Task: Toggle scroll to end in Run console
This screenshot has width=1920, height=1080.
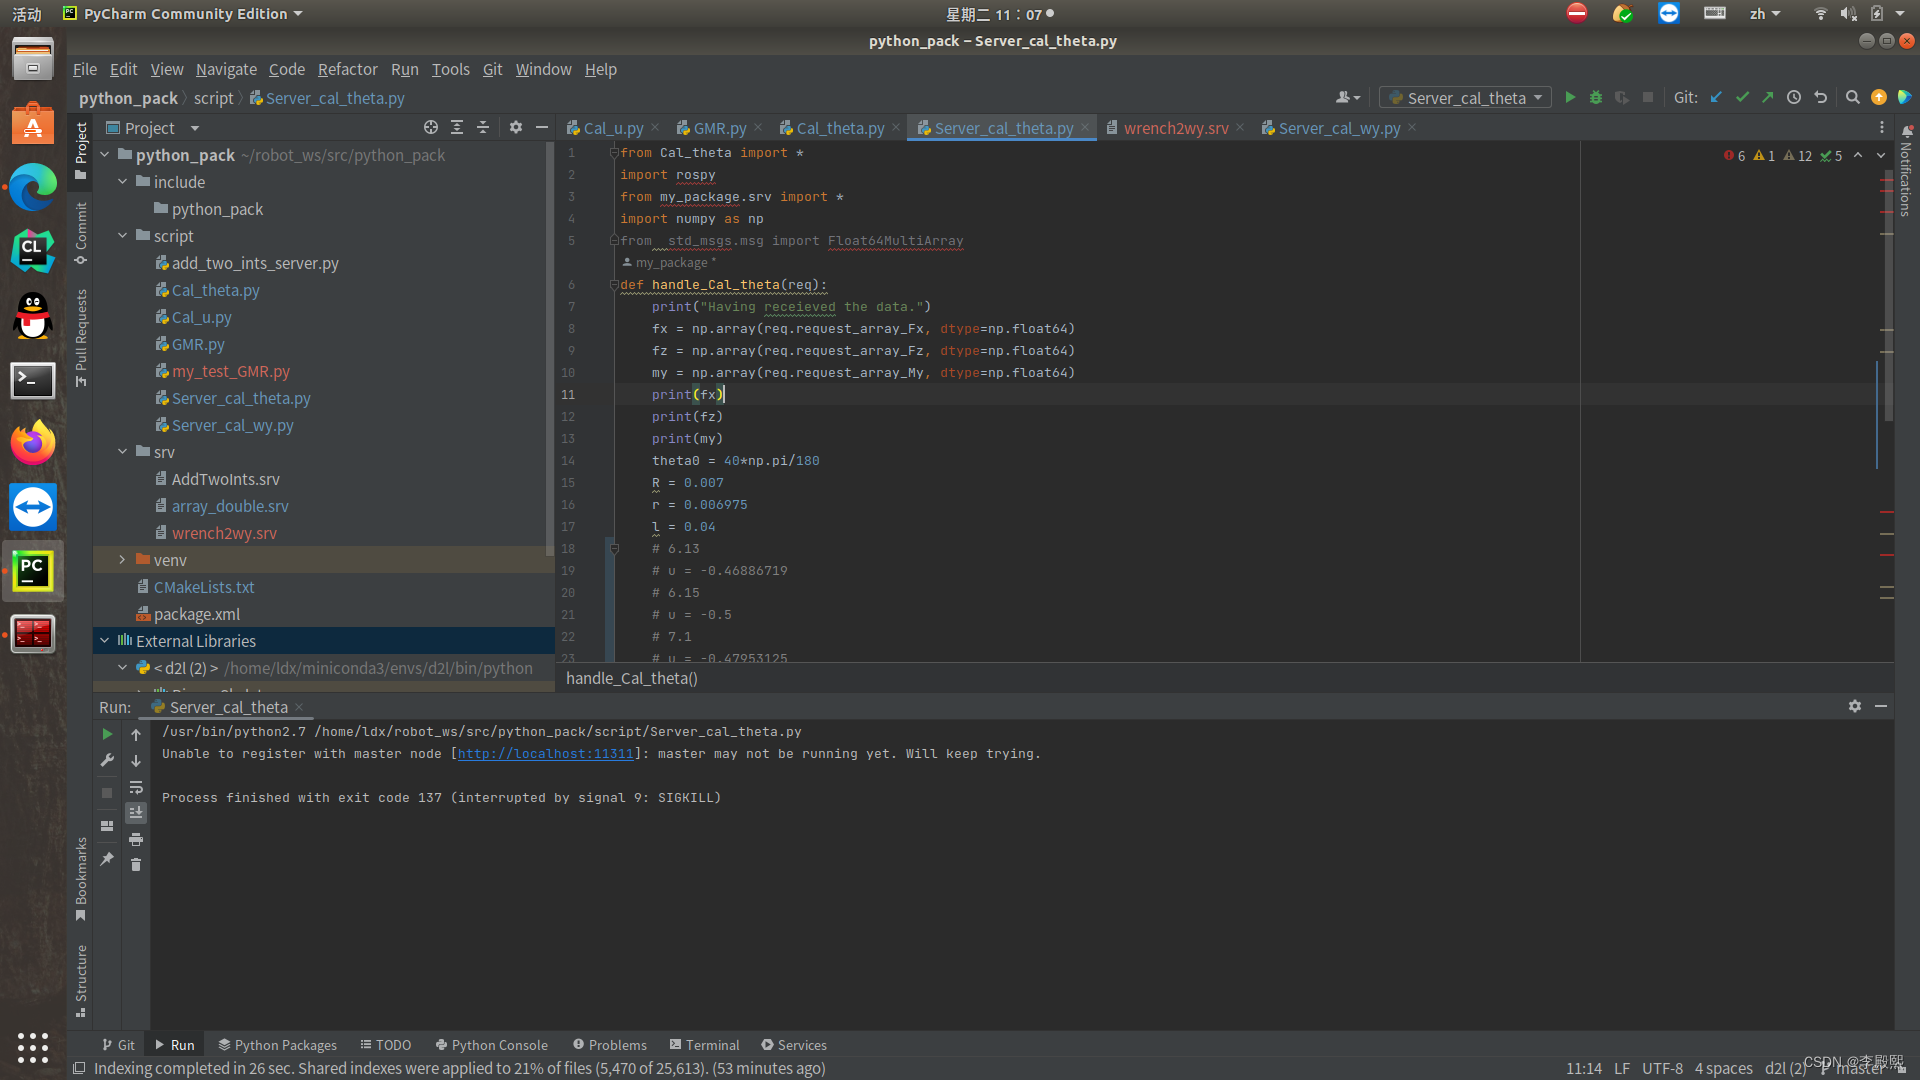Action: coord(136,812)
